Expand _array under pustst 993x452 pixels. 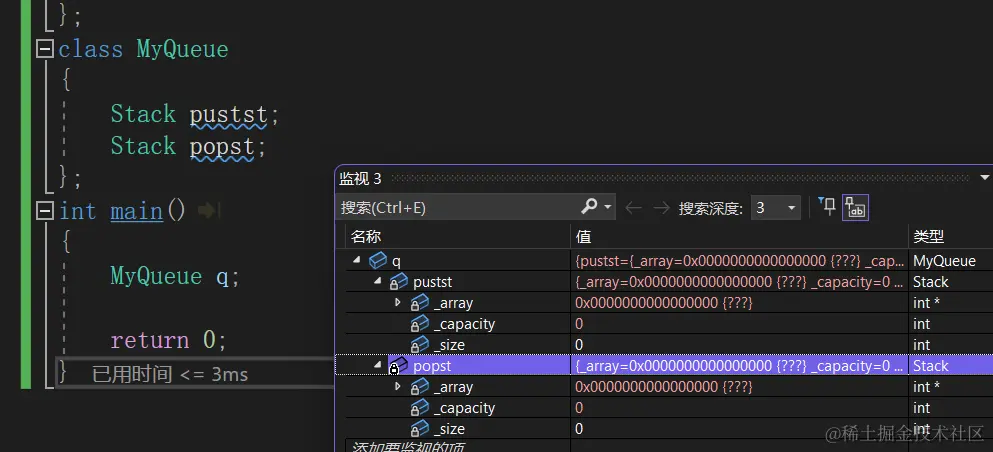pos(398,302)
